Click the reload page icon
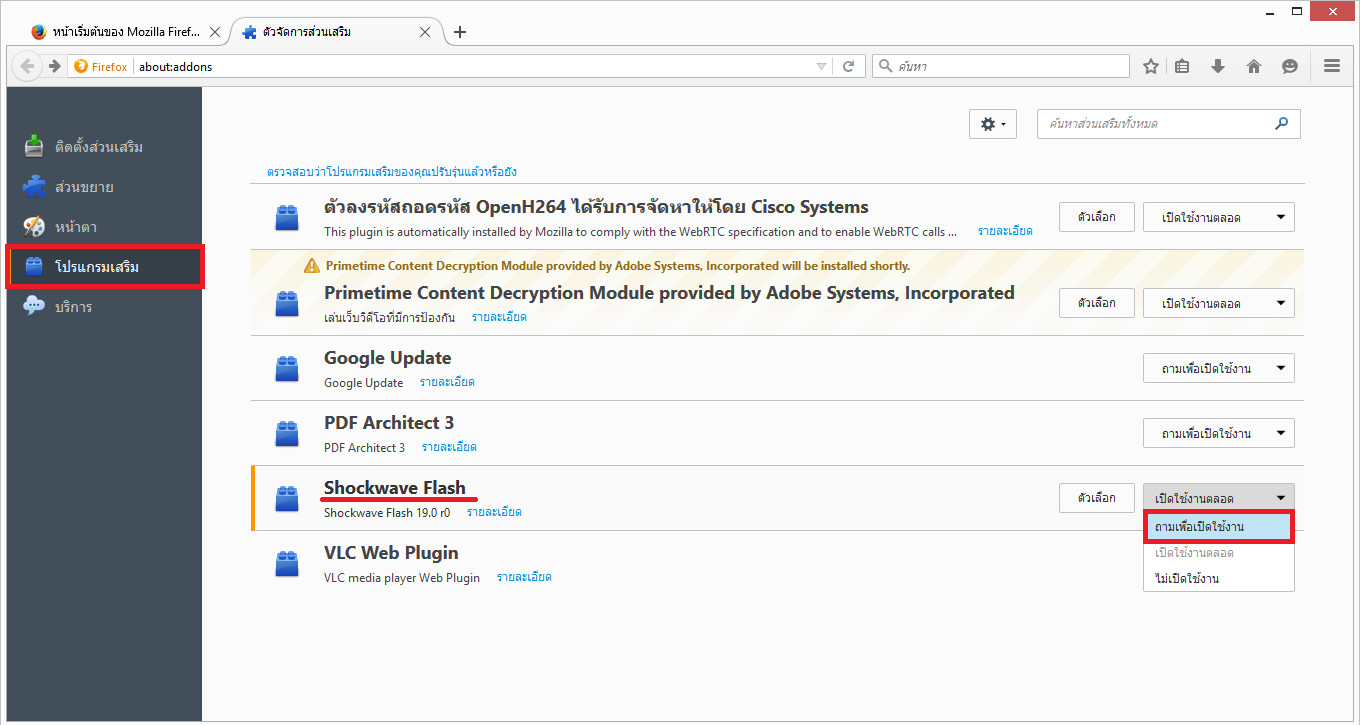1360x725 pixels. [848, 66]
